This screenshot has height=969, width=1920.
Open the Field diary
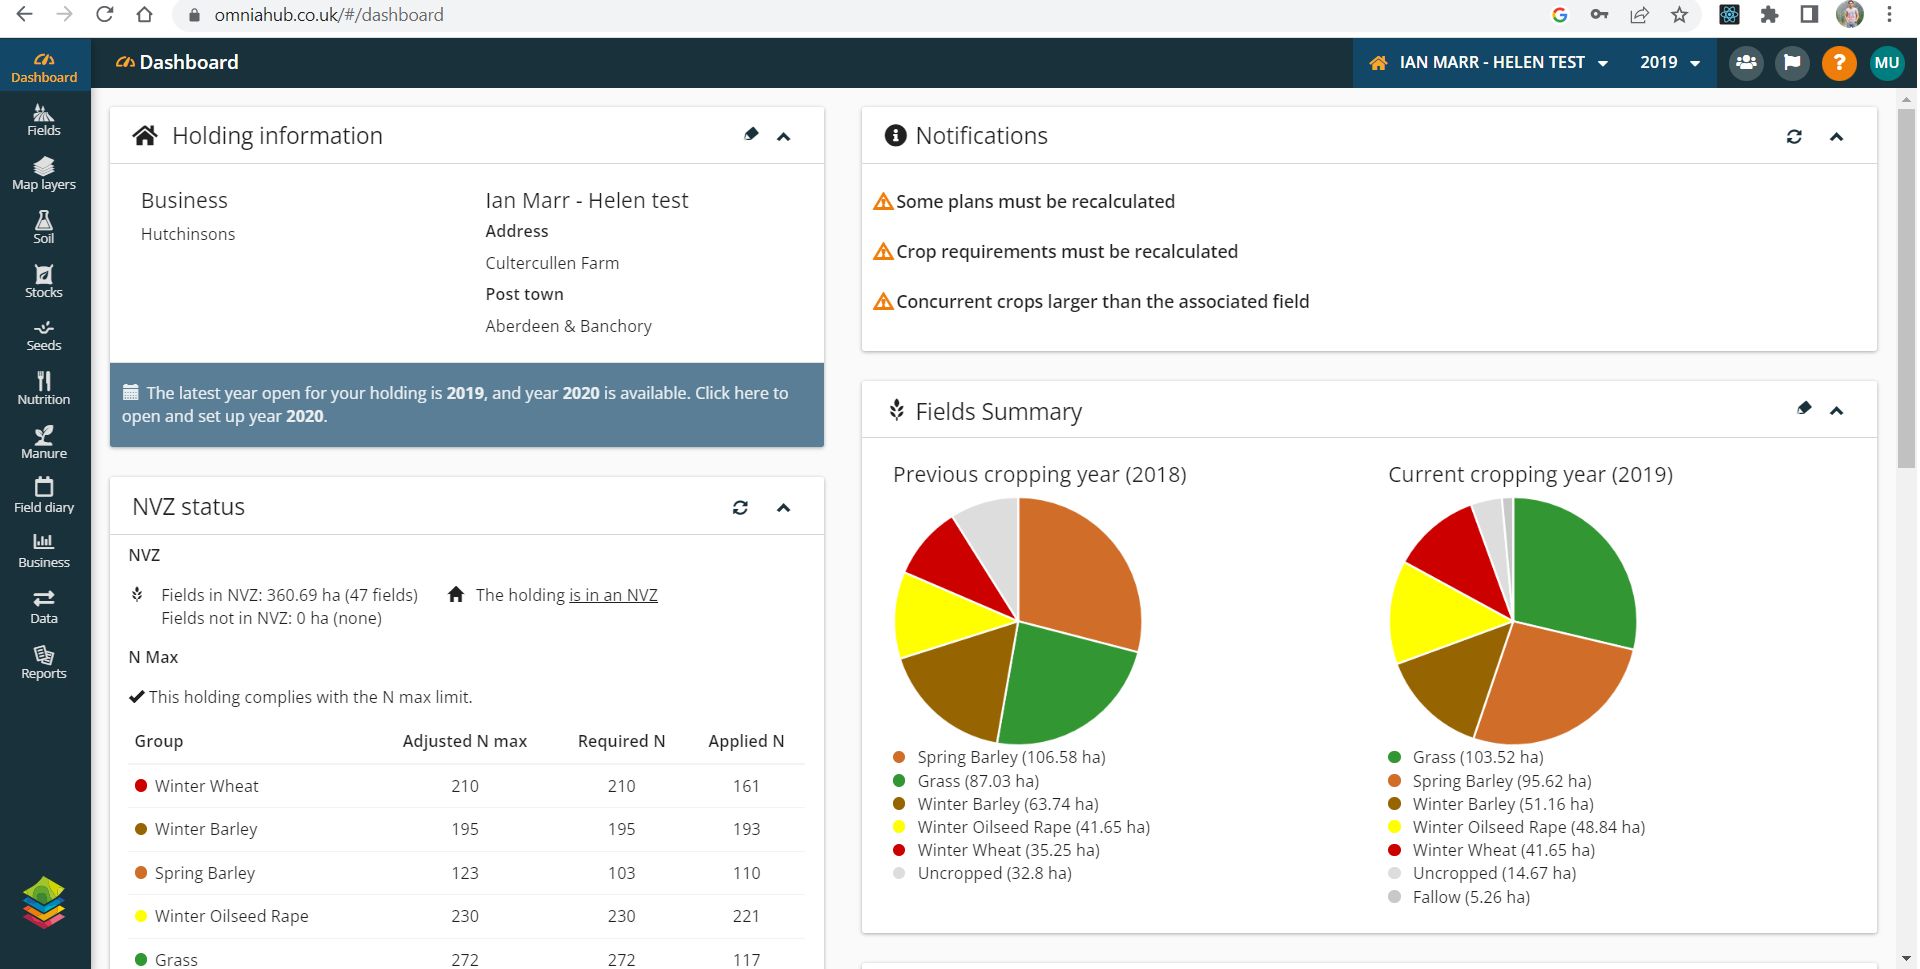[x=44, y=497]
